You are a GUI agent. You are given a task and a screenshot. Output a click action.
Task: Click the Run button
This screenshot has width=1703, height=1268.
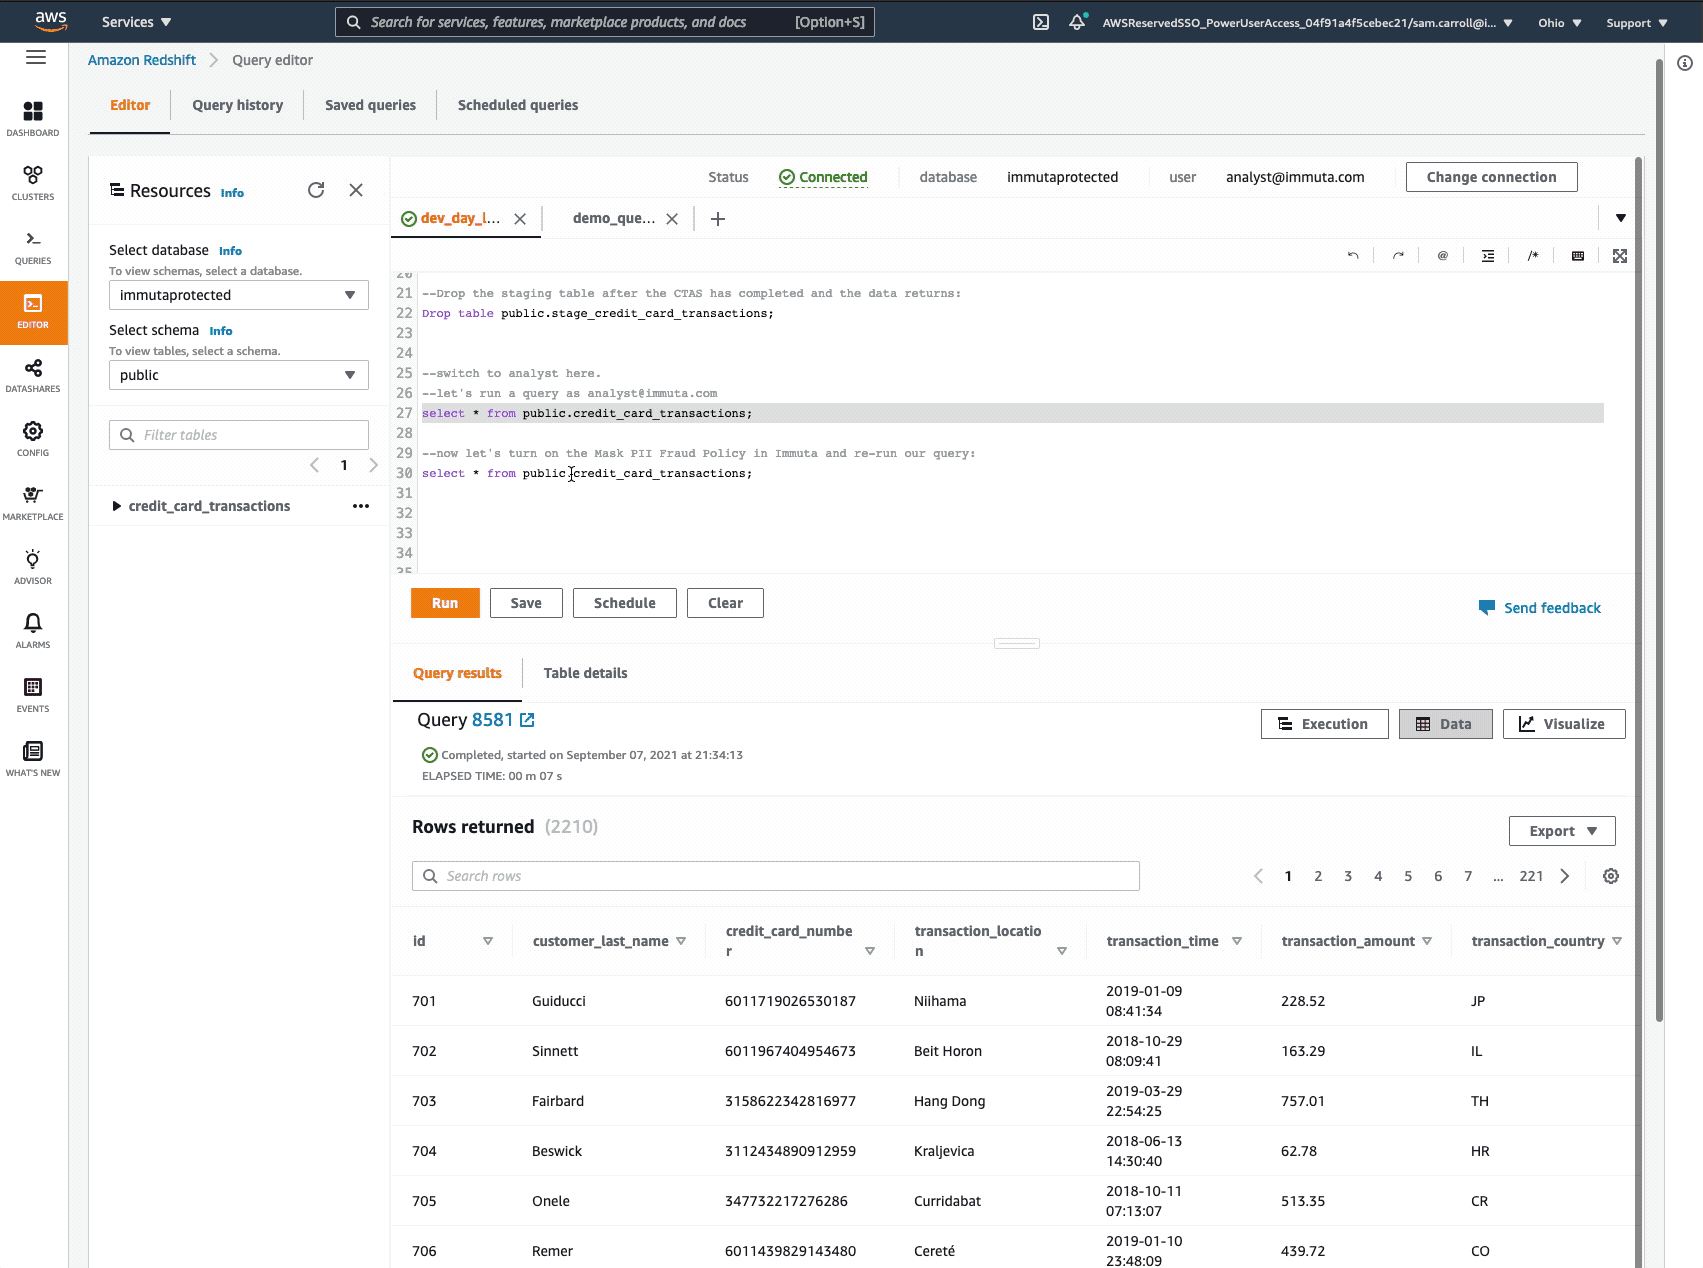click(445, 603)
